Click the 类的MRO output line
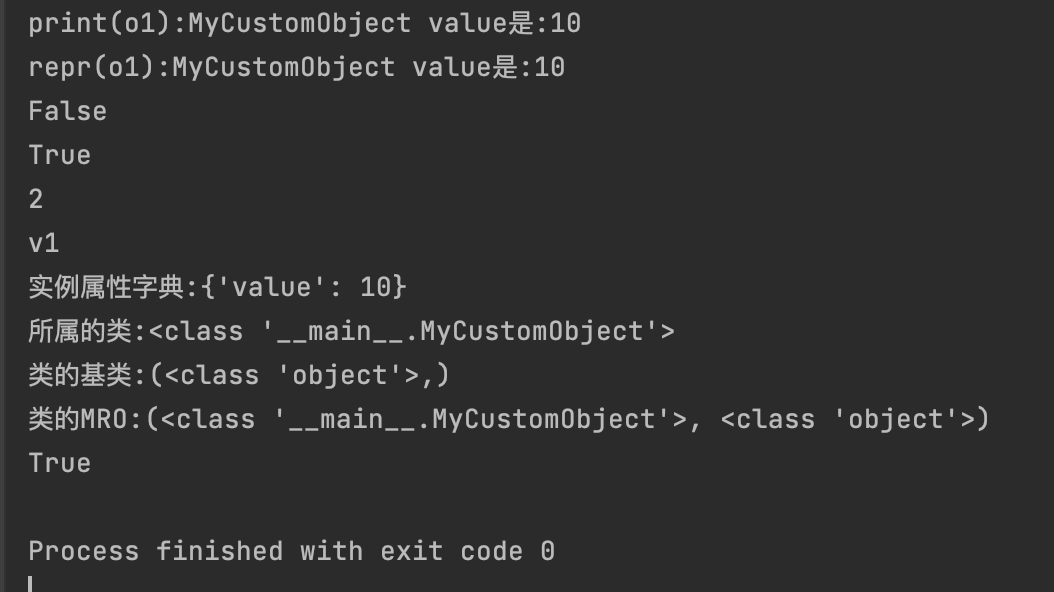Viewport: 1054px width, 592px height. coord(509,419)
